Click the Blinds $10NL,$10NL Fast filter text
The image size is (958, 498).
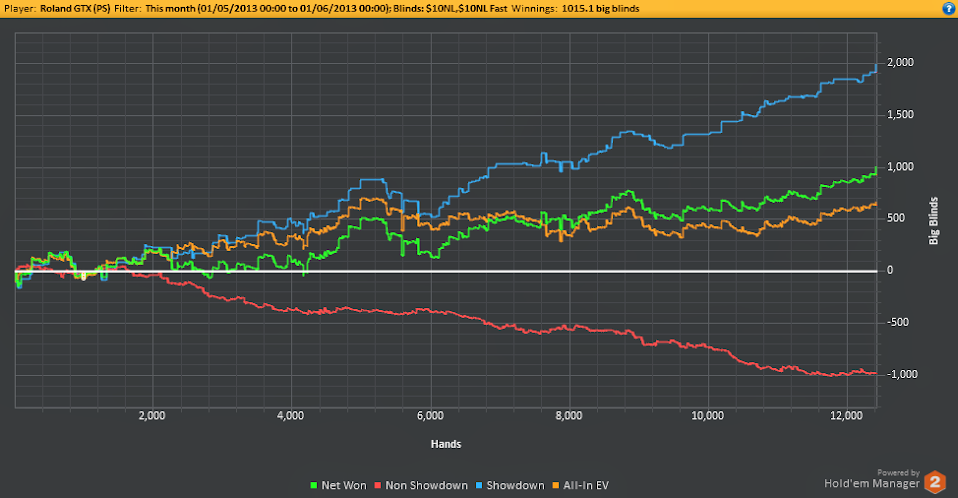pos(450,9)
